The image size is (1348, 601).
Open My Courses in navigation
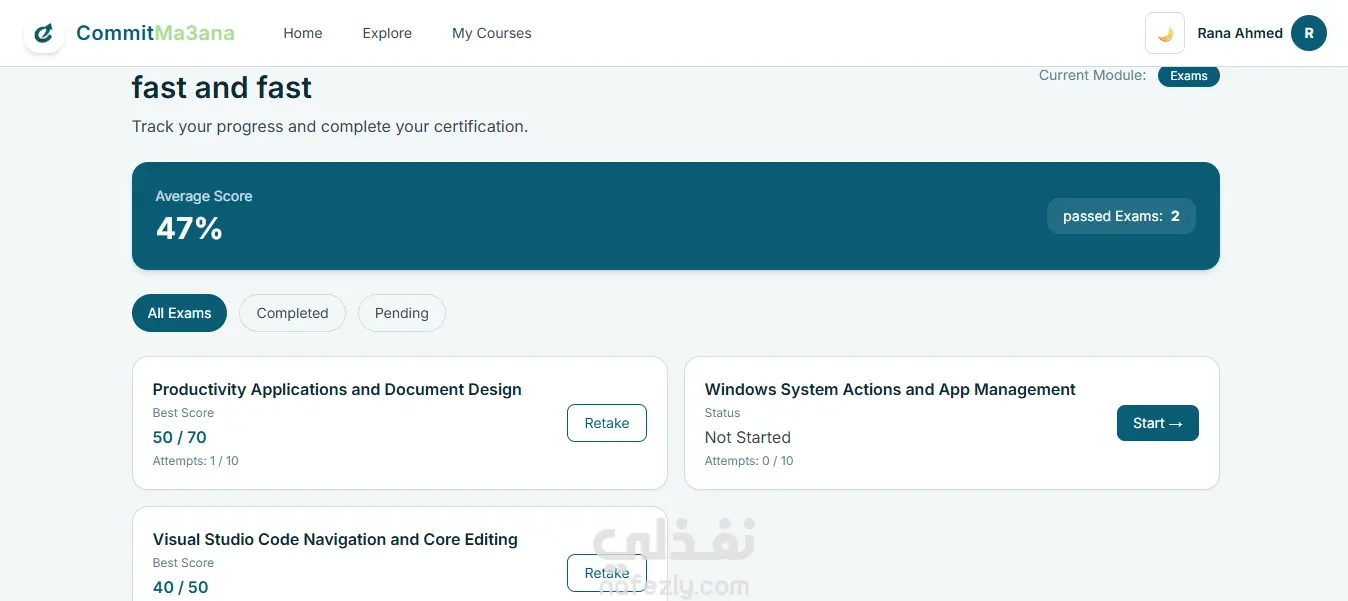(492, 33)
